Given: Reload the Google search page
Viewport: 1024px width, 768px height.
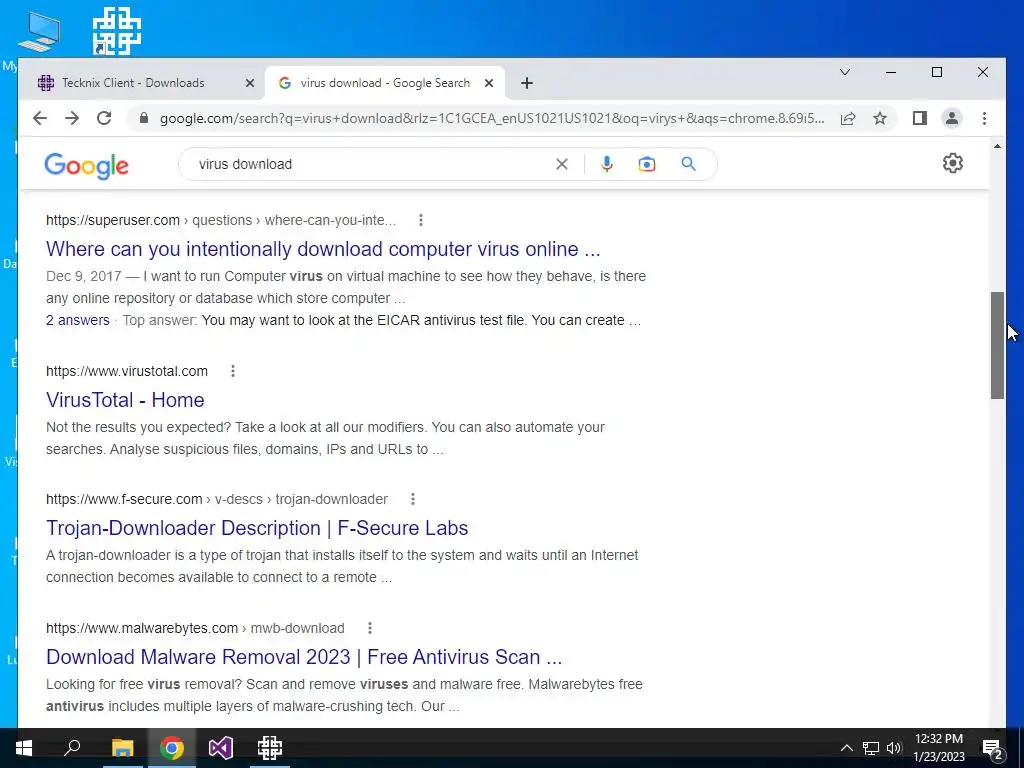Looking at the screenshot, I should 104,118.
